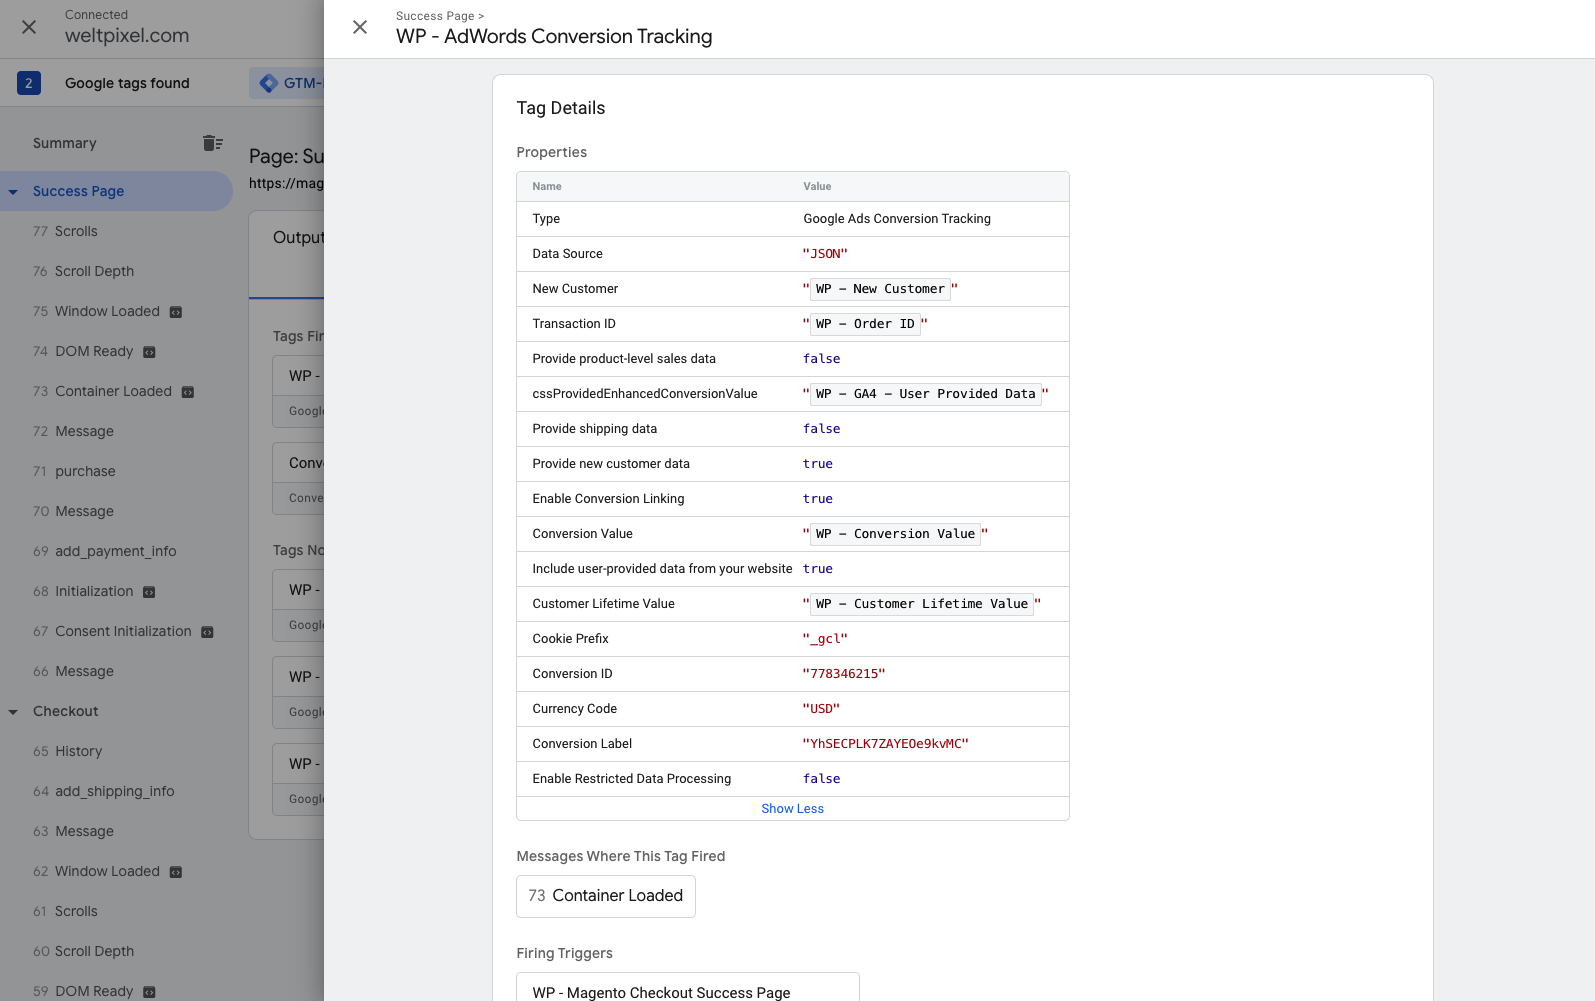Image resolution: width=1595 pixels, height=1001 pixels.
Task: Select event 73 Container Loaded in sidebar
Action: click(x=102, y=391)
